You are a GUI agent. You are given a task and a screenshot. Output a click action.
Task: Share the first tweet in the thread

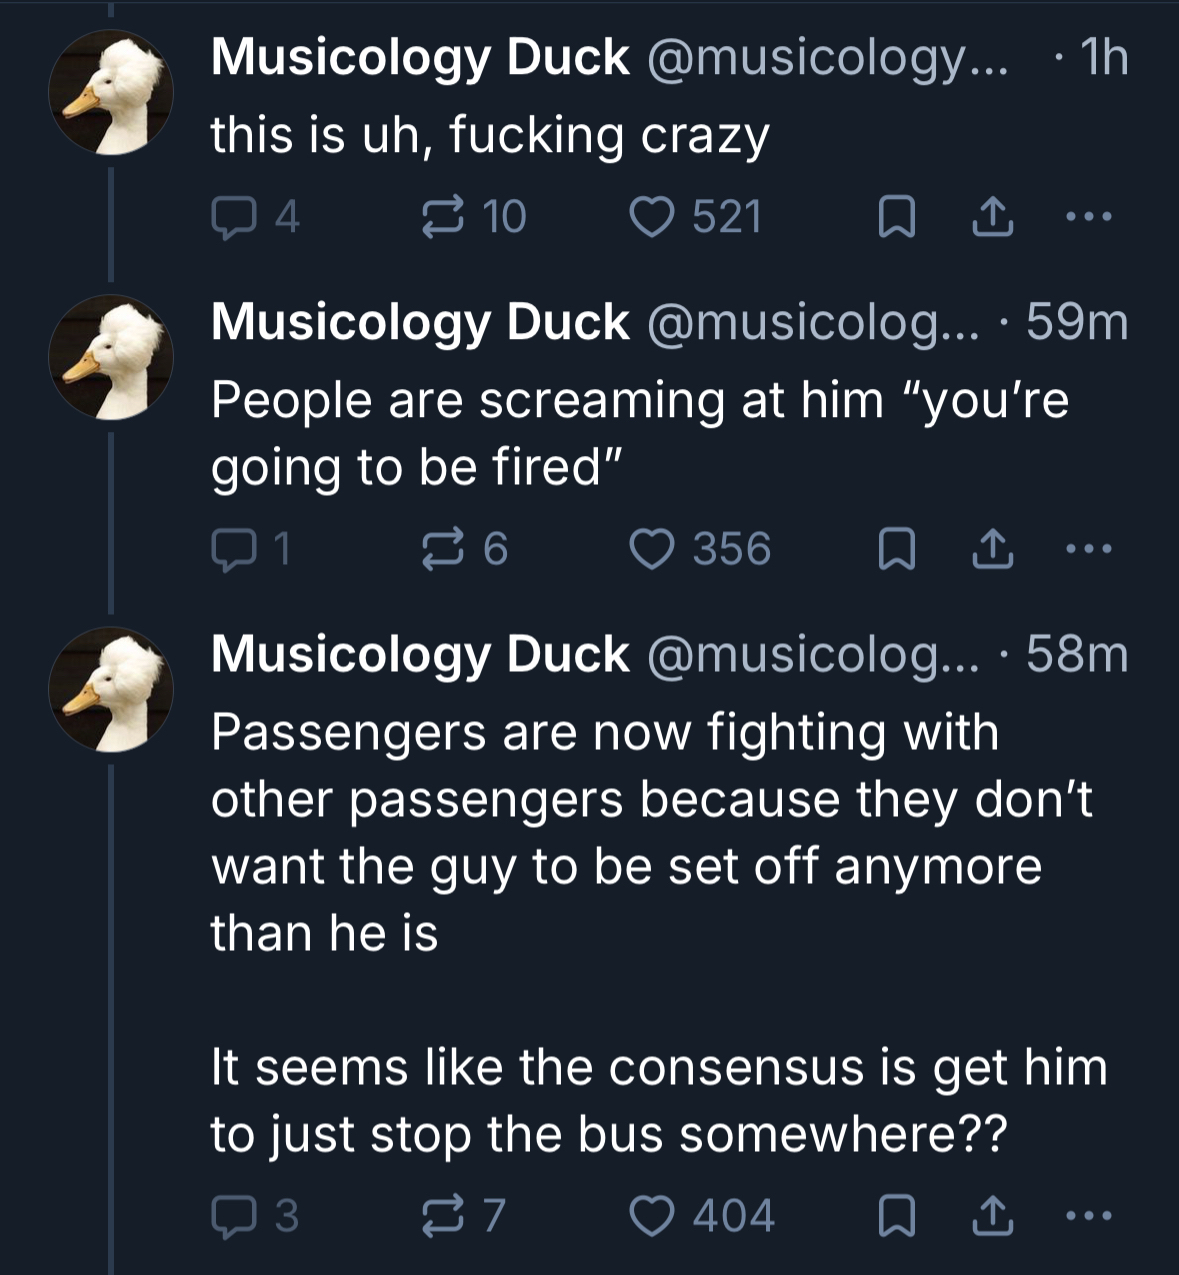[x=993, y=217]
